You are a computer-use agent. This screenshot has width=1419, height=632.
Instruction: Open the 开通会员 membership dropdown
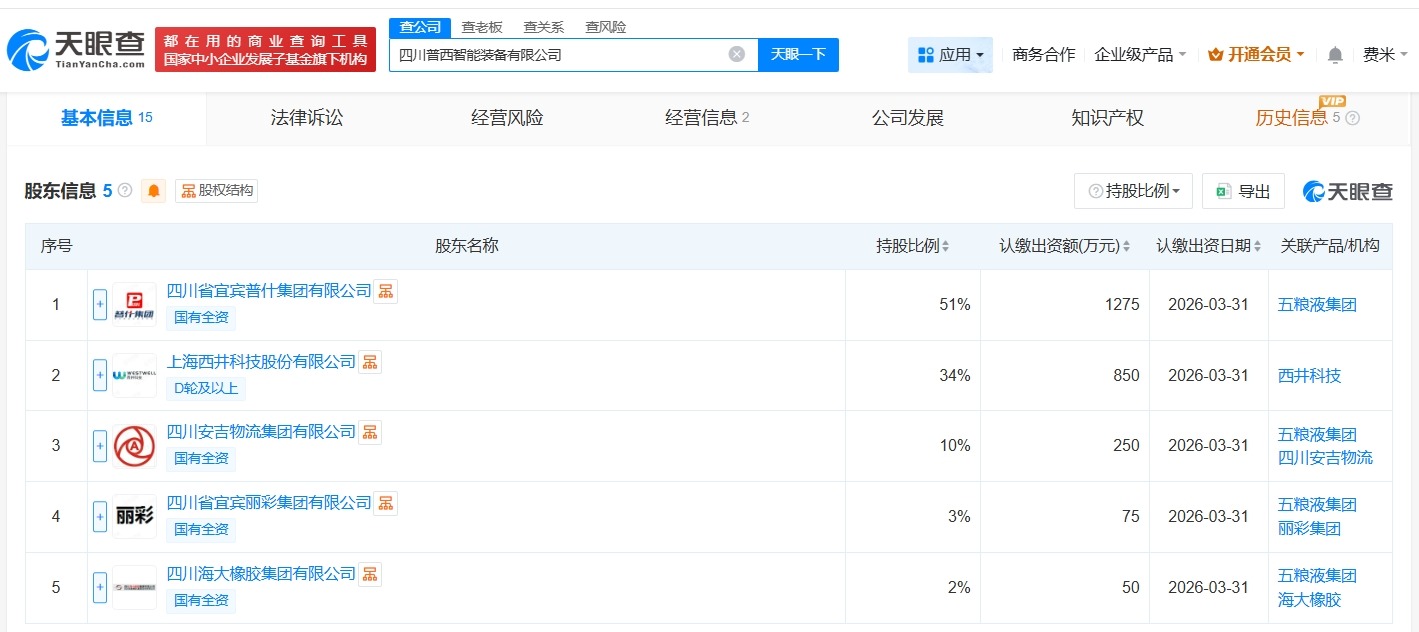tap(1255, 54)
